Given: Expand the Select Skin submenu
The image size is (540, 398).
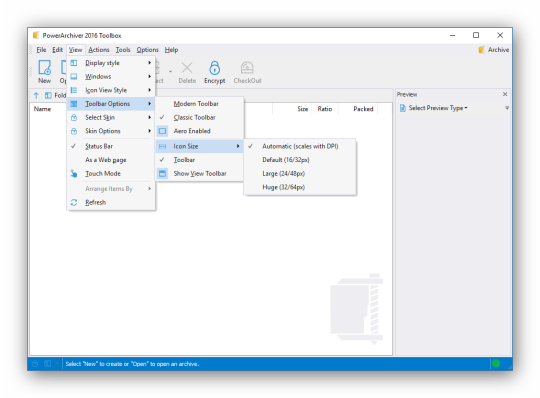Looking at the screenshot, I should 111,117.
